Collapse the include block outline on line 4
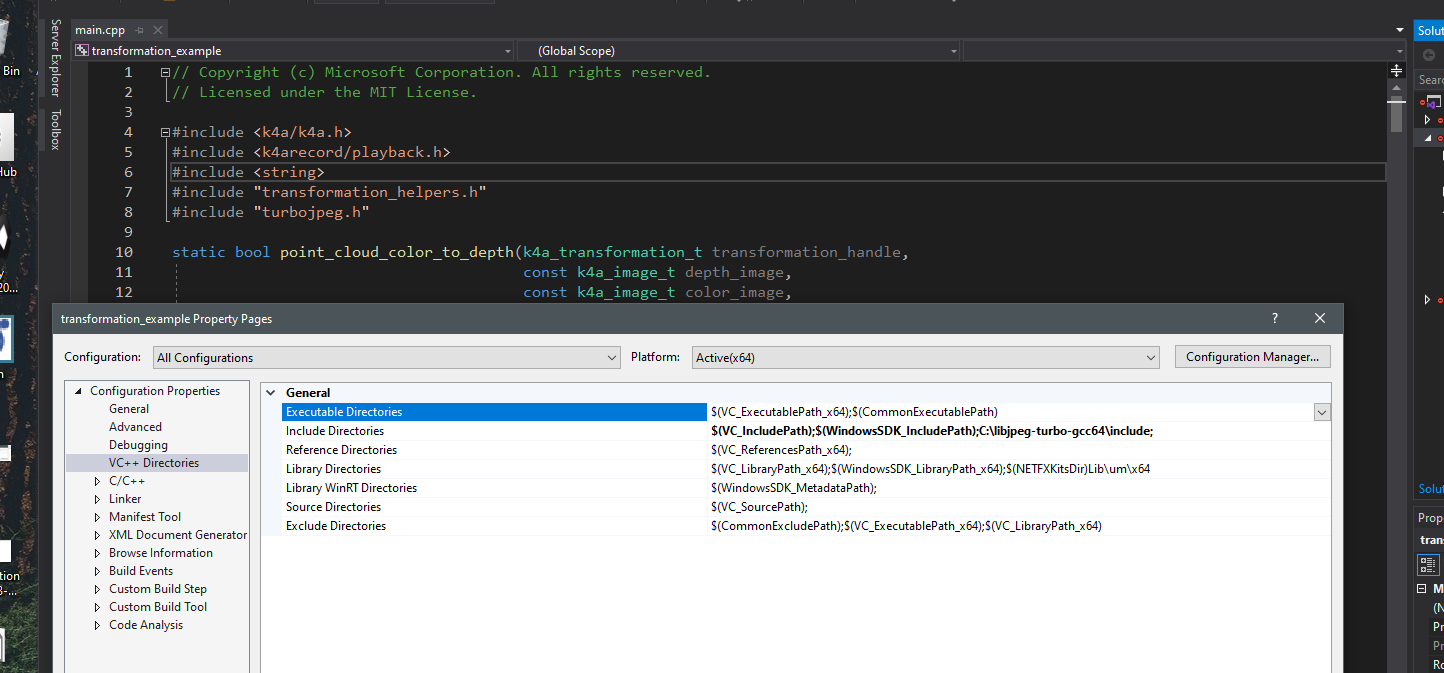Viewport: 1444px width, 673px height. (x=163, y=131)
